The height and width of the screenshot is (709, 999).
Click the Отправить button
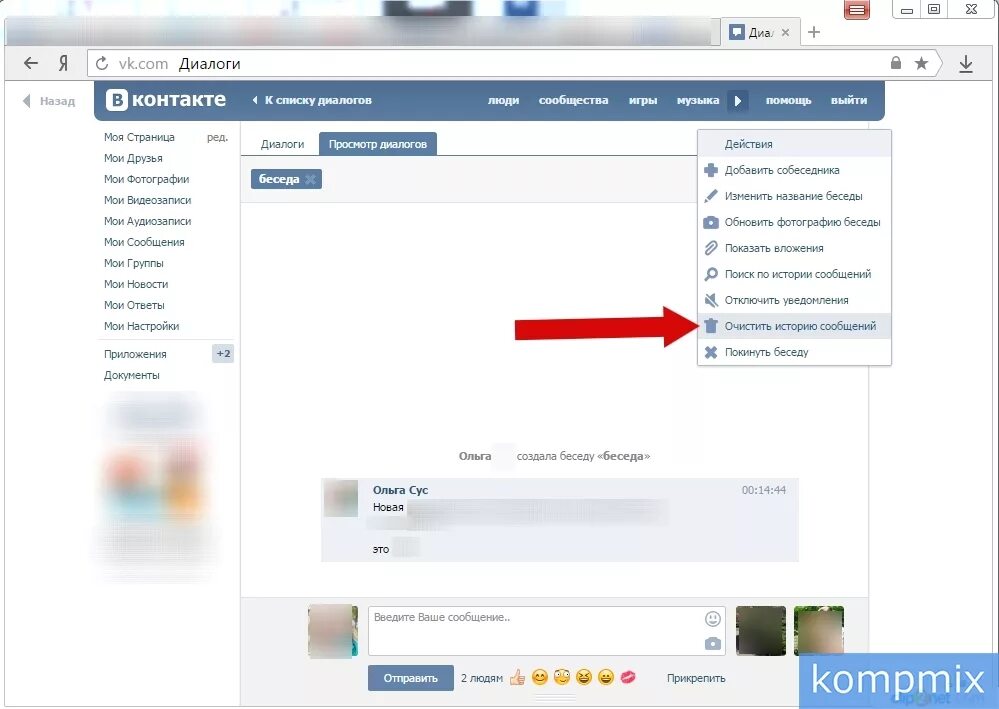tap(410, 678)
